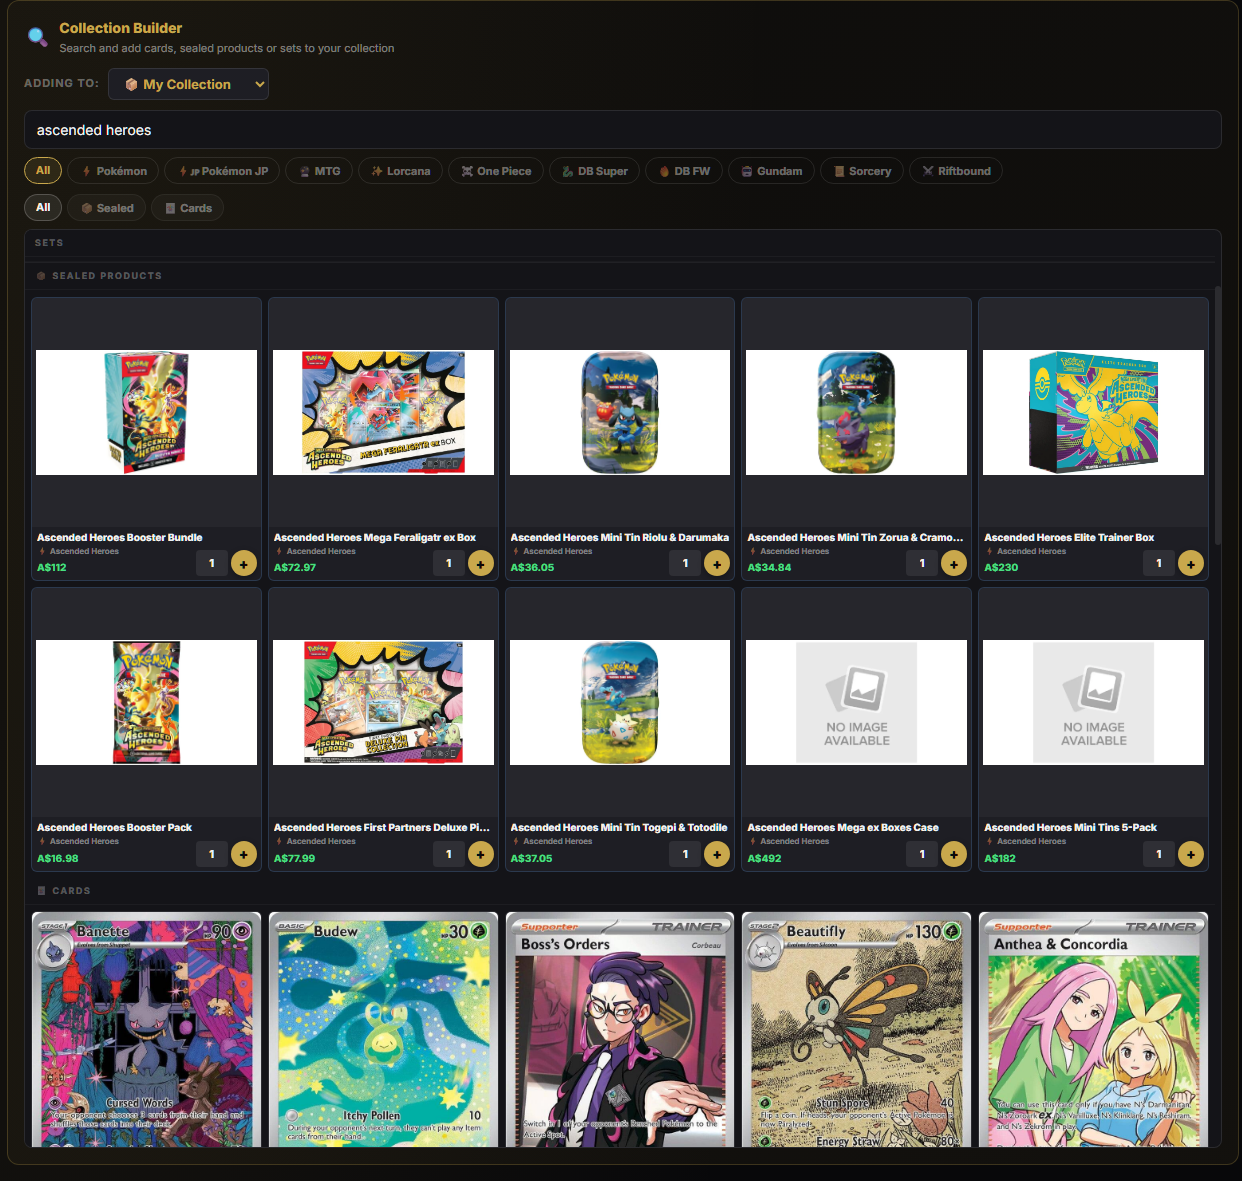Viewport: 1242px width, 1181px height.
Task: Click the results list vertical scrollbar
Action: point(1217,415)
